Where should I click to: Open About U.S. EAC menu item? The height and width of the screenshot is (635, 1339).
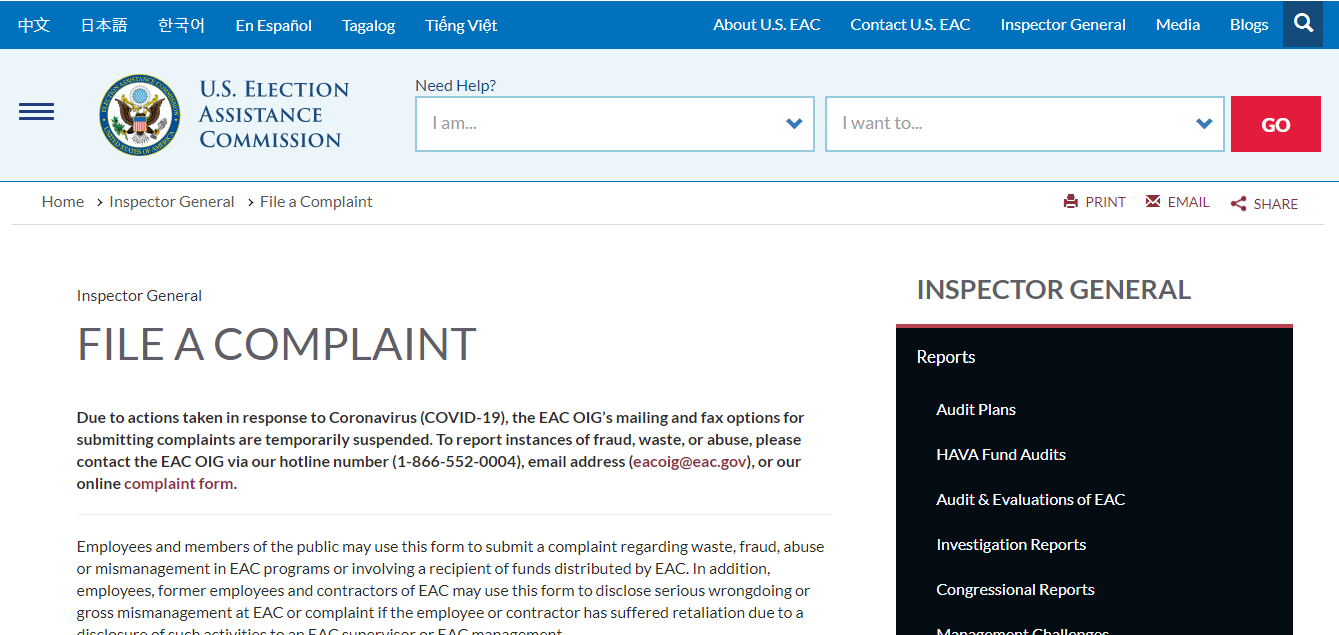pos(766,25)
